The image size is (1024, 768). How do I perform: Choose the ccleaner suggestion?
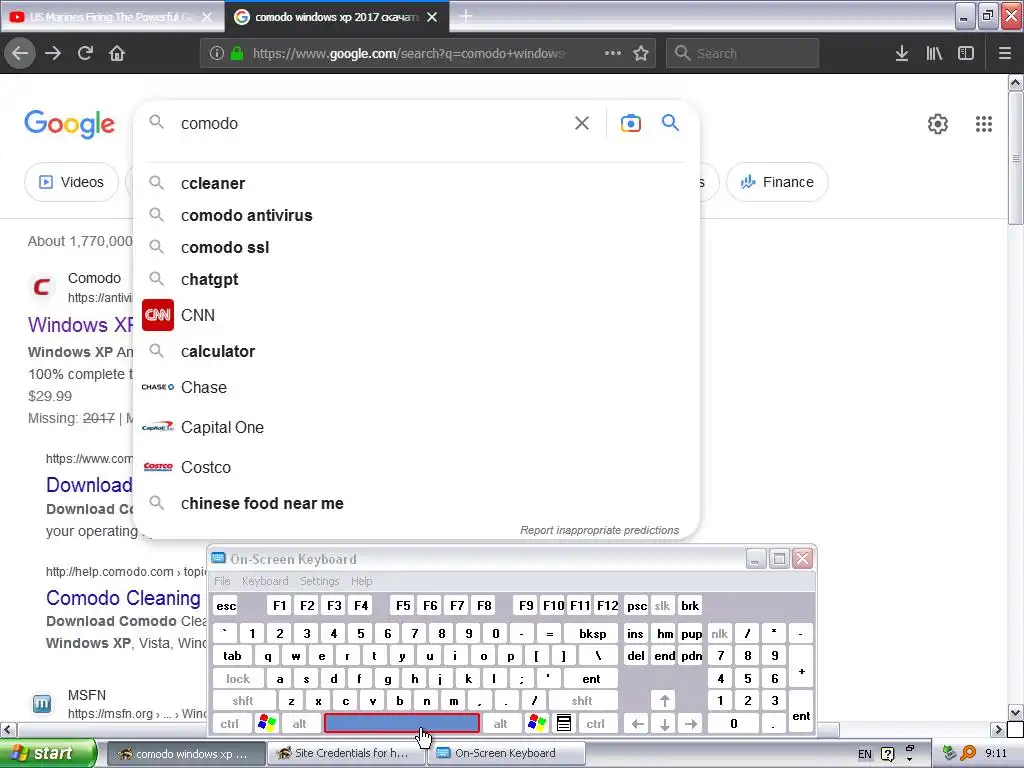pos(416,183)
